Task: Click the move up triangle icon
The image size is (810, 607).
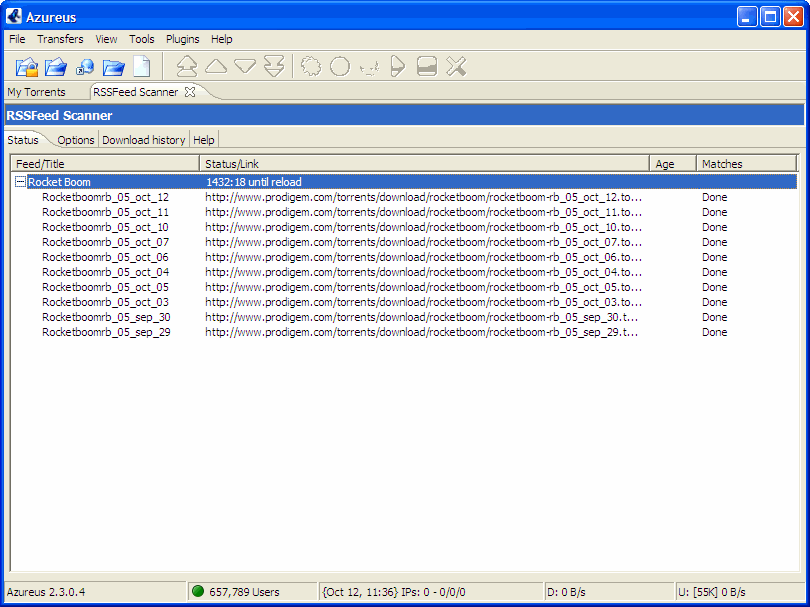Action: [x=216, y=66]
